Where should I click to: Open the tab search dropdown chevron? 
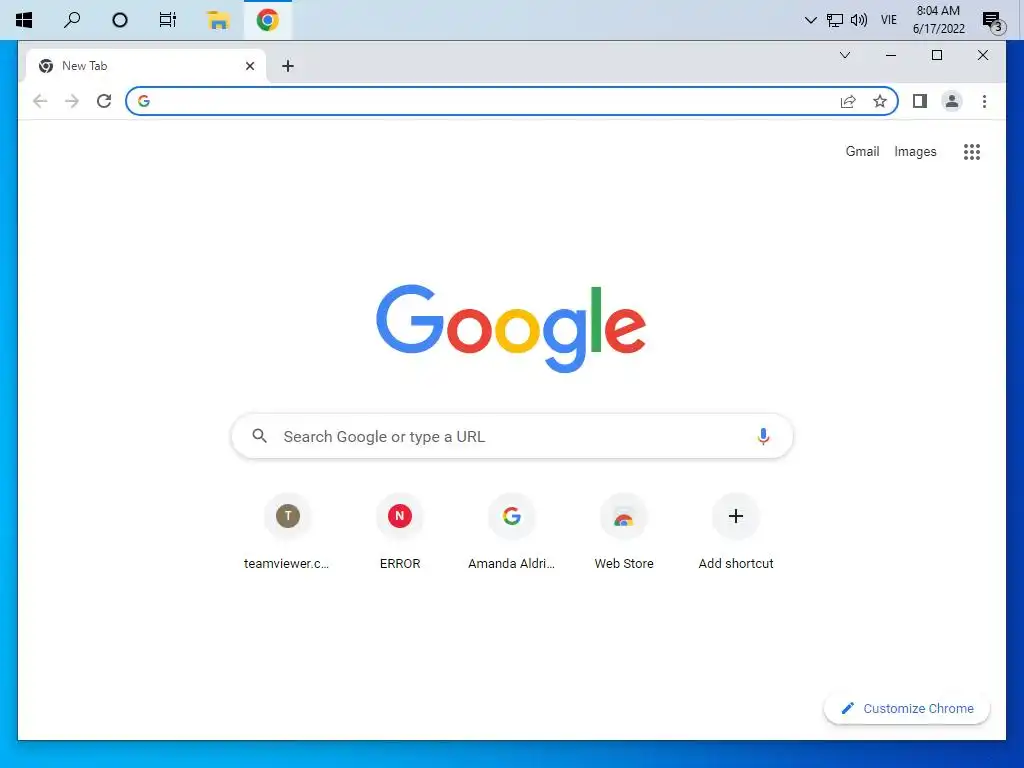click(844, 55)
